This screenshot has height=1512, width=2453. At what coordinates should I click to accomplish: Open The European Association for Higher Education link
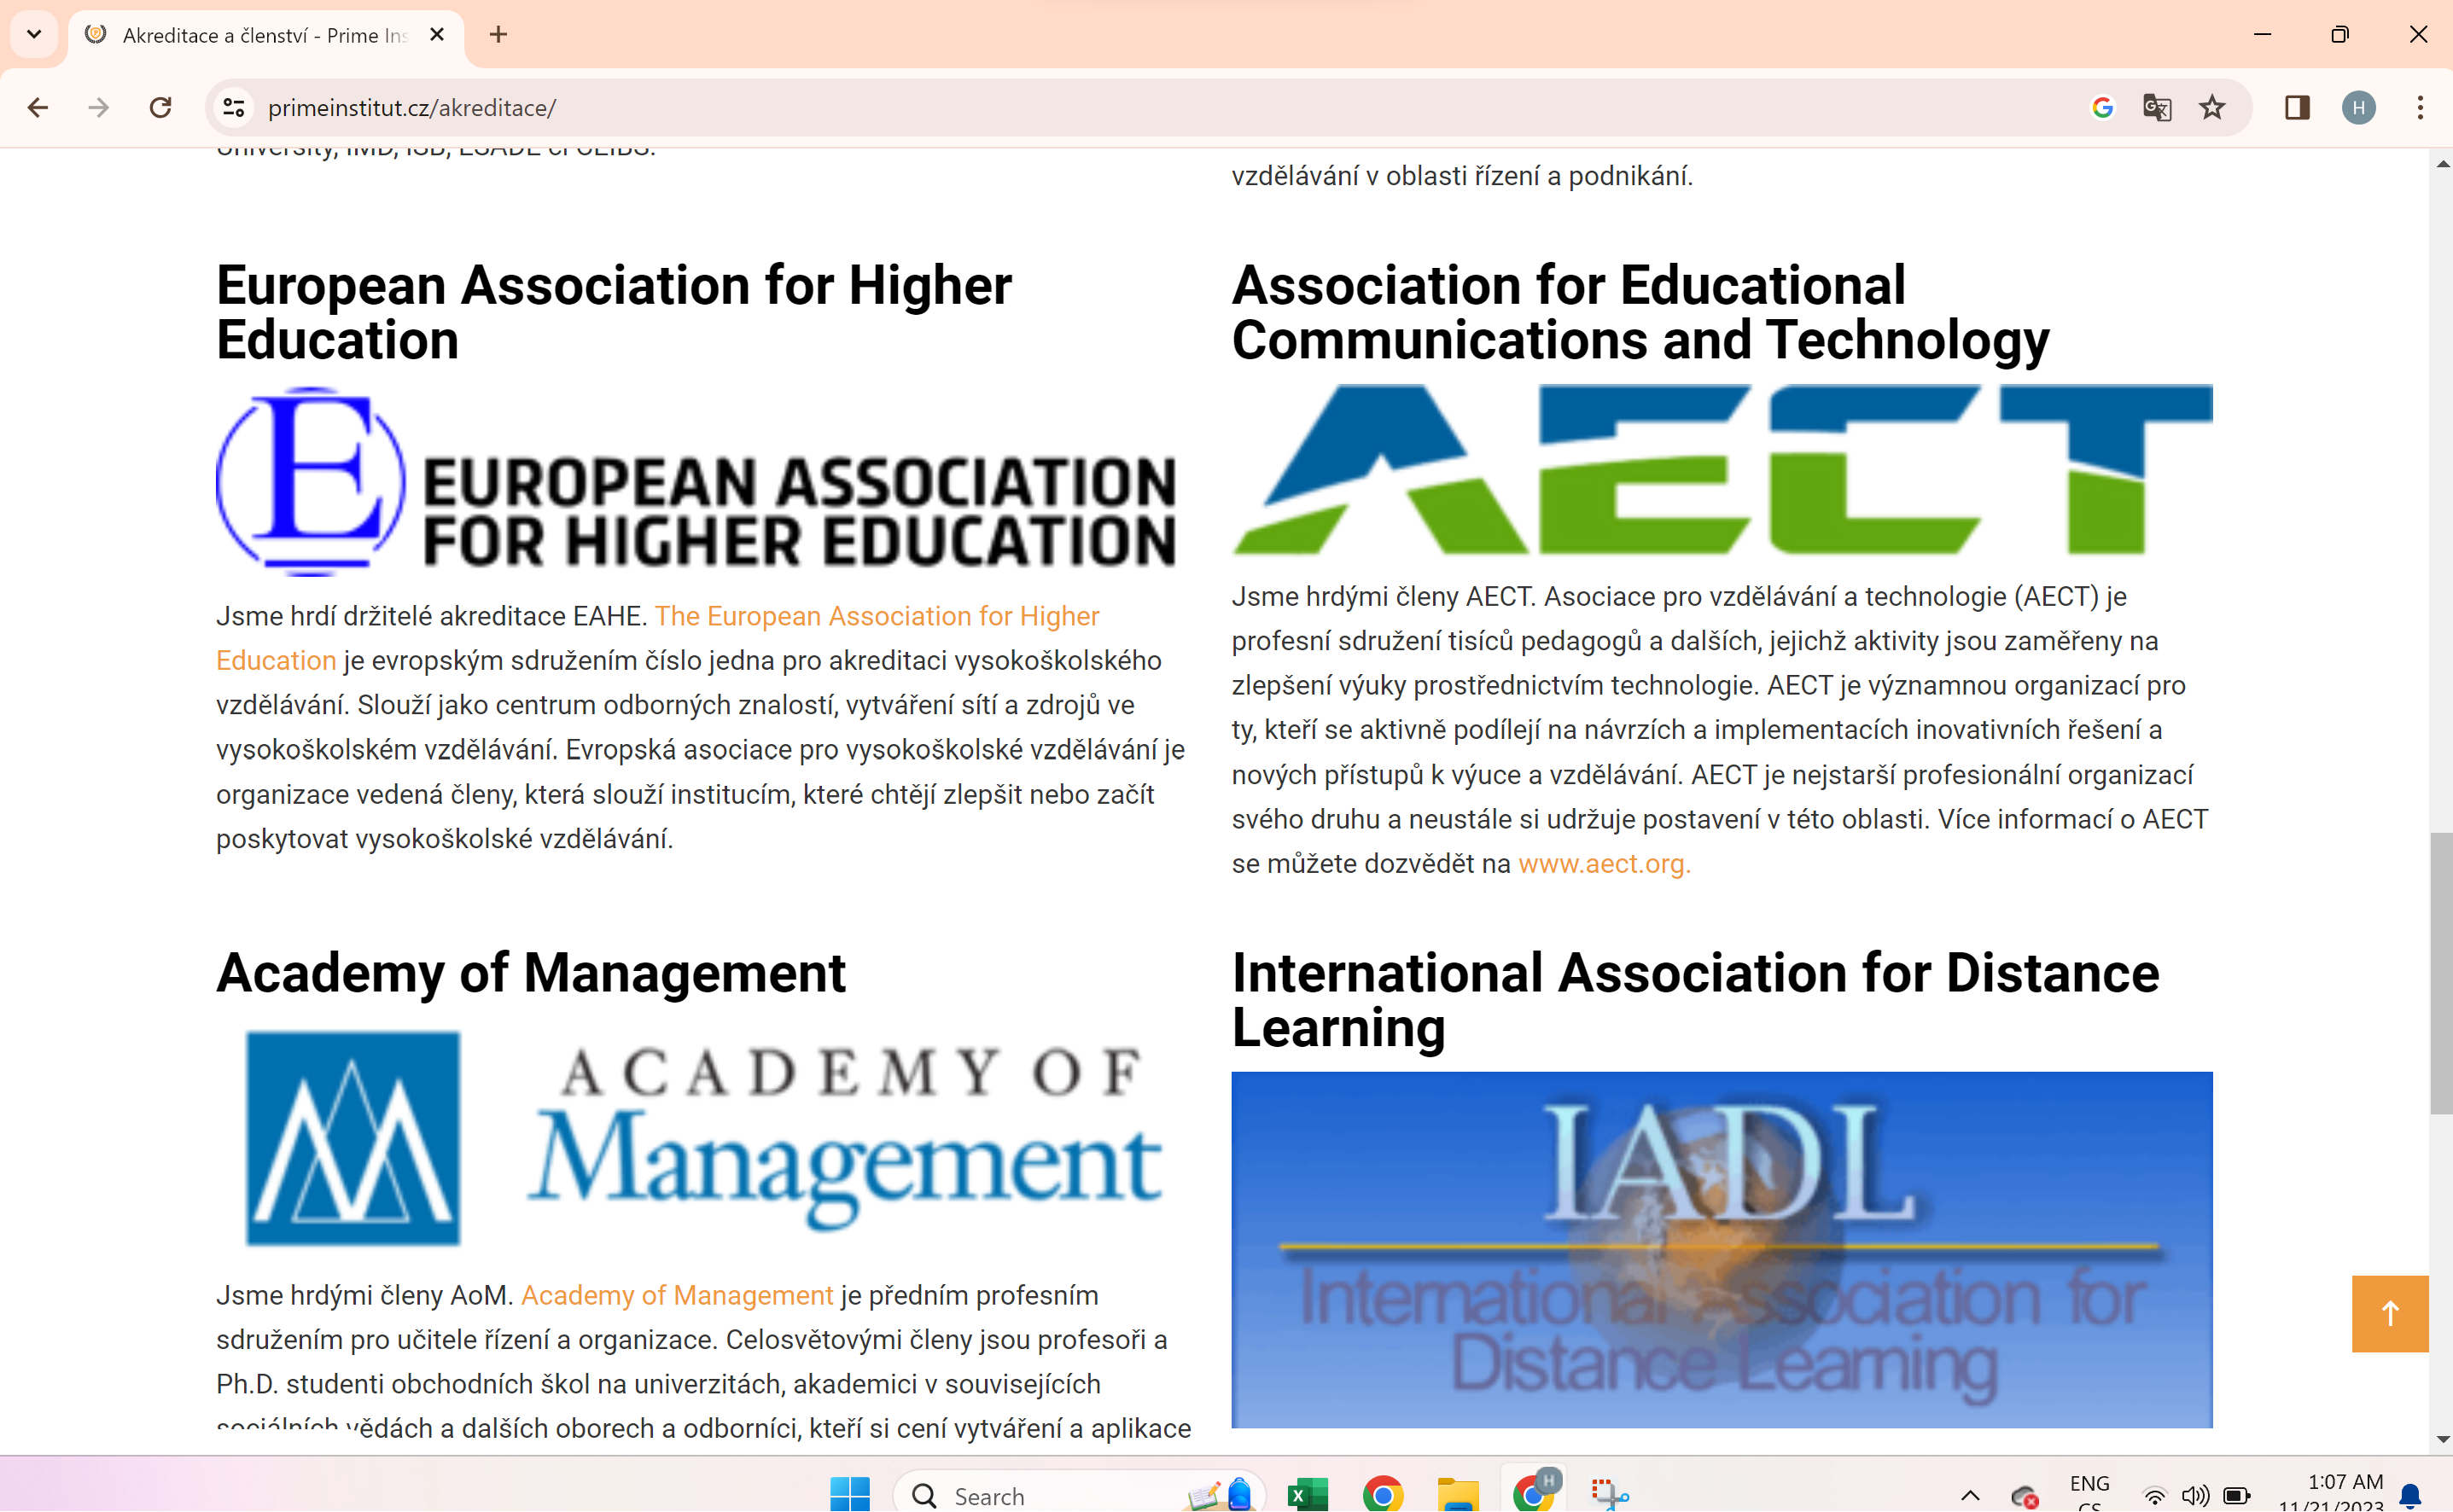point(658,638)
